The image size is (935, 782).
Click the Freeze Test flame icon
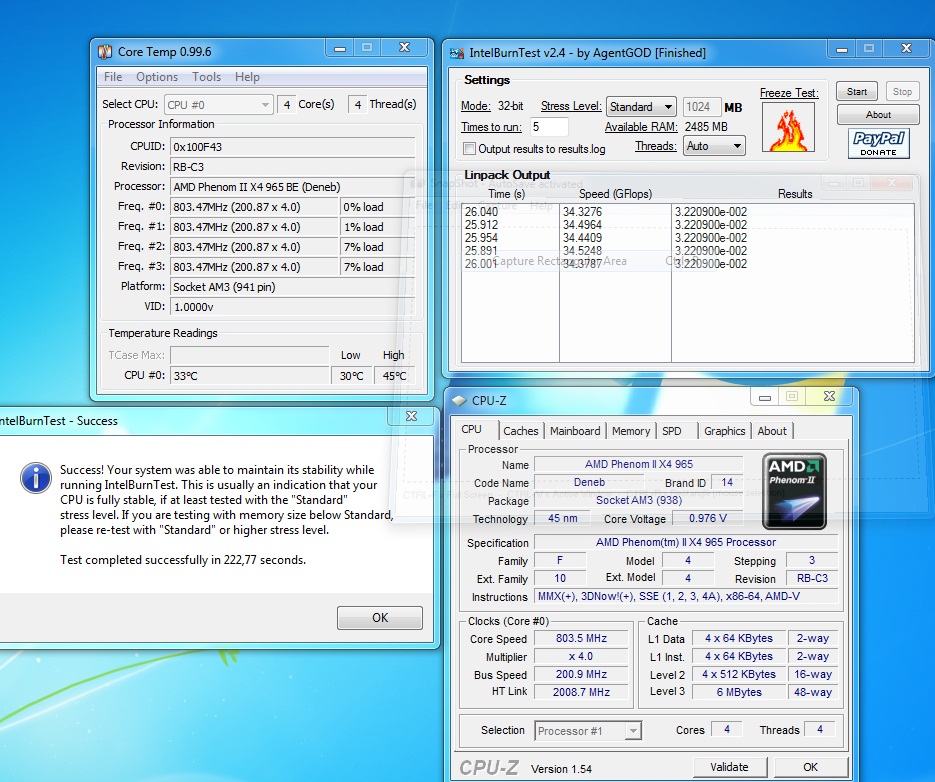point(788,127)
